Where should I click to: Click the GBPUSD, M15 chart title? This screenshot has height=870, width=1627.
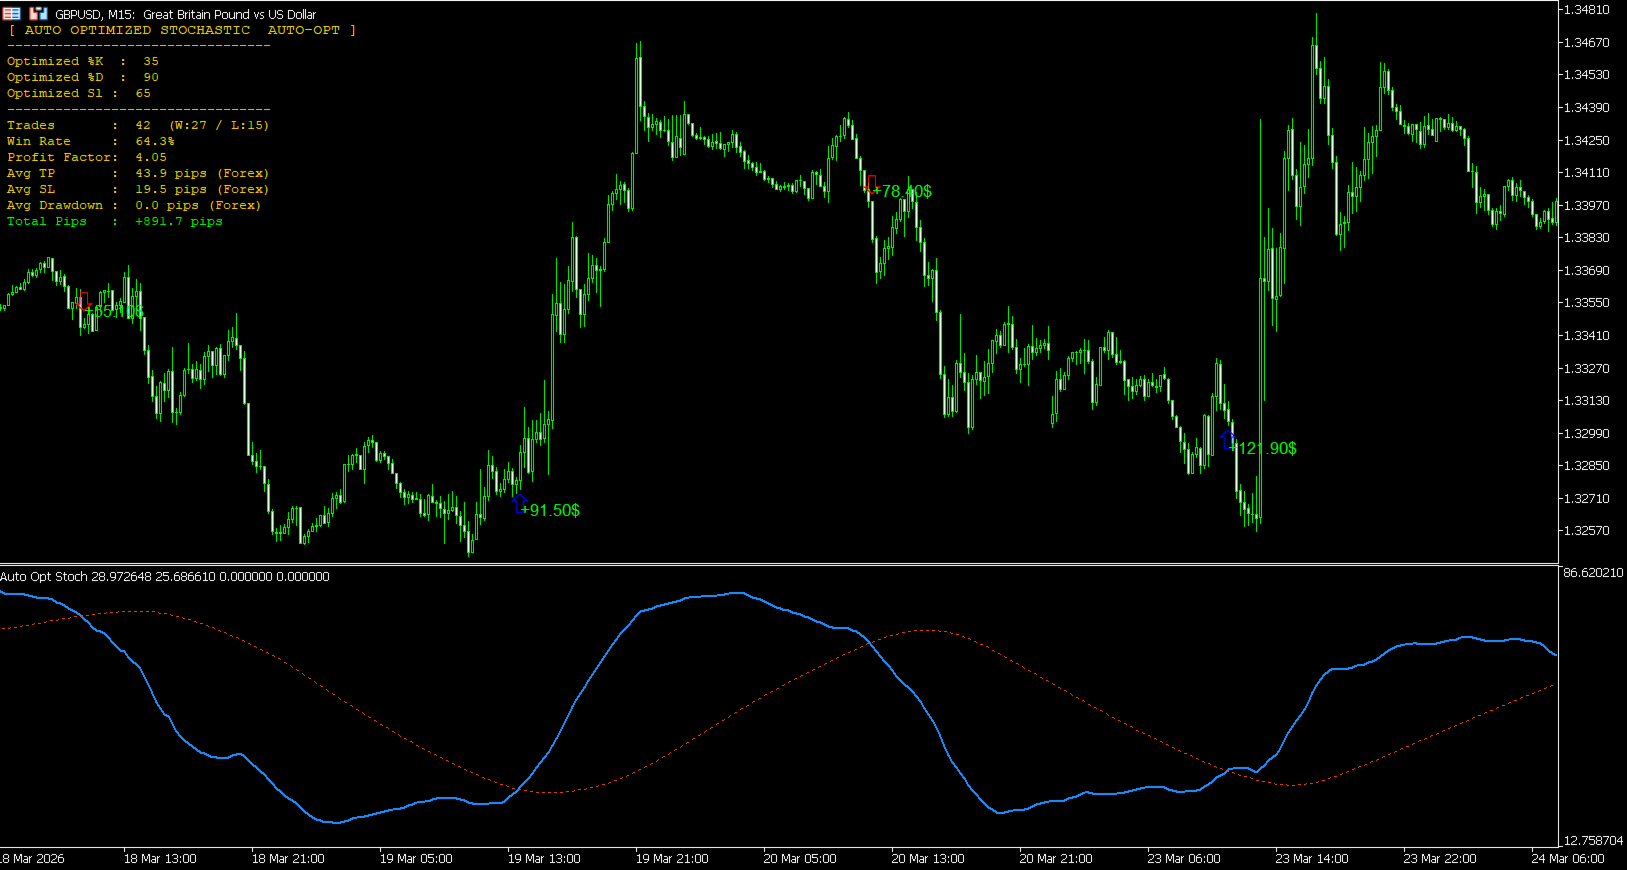pos(186,14)
